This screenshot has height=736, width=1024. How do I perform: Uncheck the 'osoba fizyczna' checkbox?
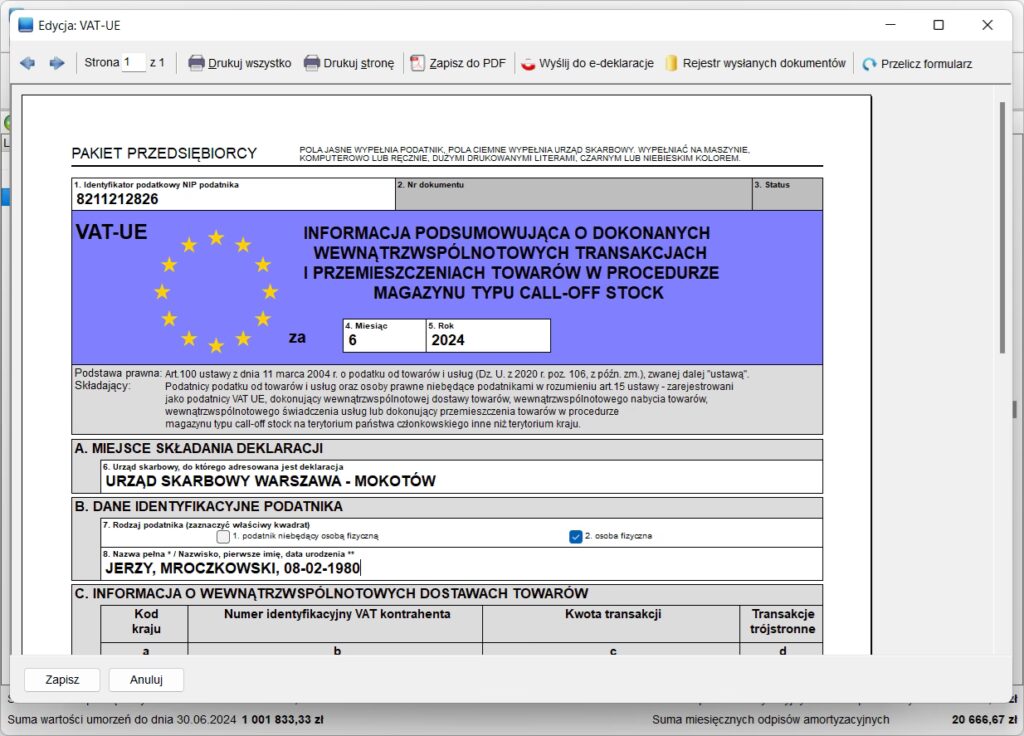click(x=575, y=536)
